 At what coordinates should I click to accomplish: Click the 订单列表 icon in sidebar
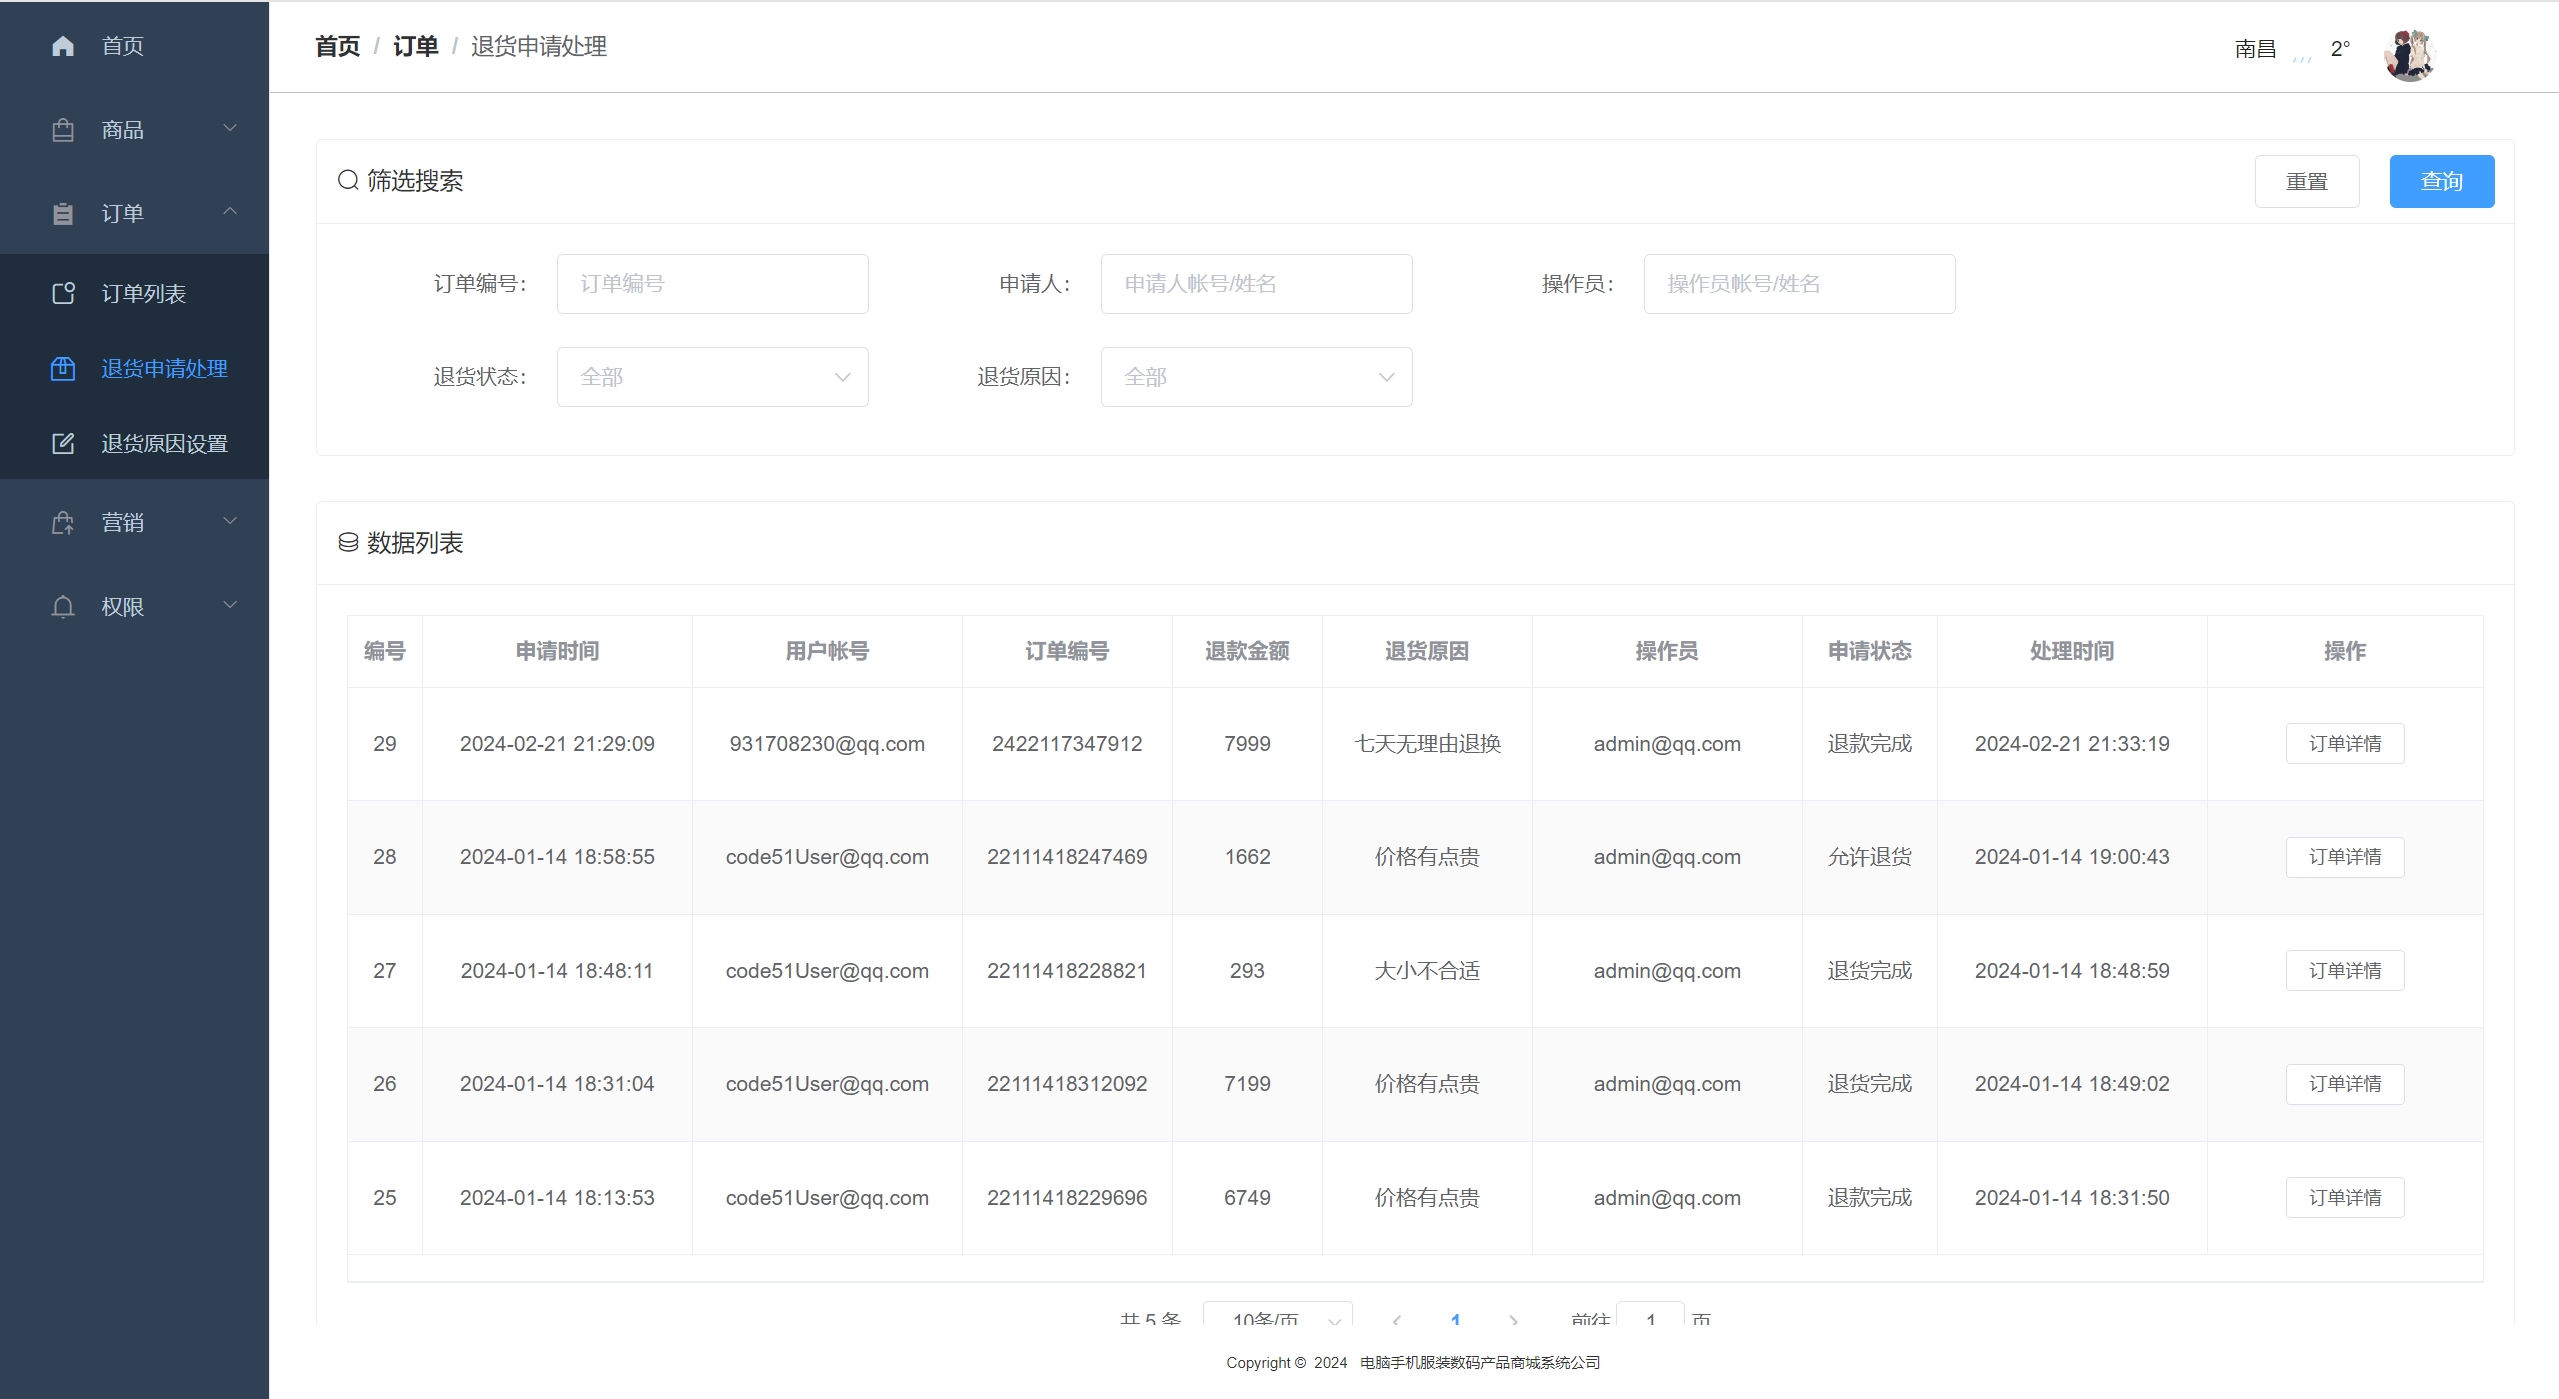tap(63, 293)
